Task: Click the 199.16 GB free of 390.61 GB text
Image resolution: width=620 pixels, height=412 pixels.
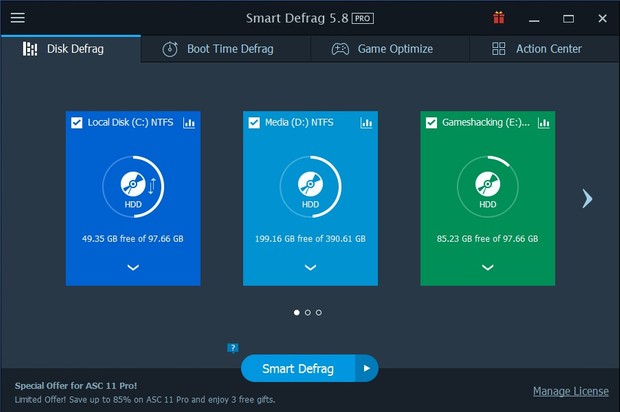Action: click(x=310, y=239)
